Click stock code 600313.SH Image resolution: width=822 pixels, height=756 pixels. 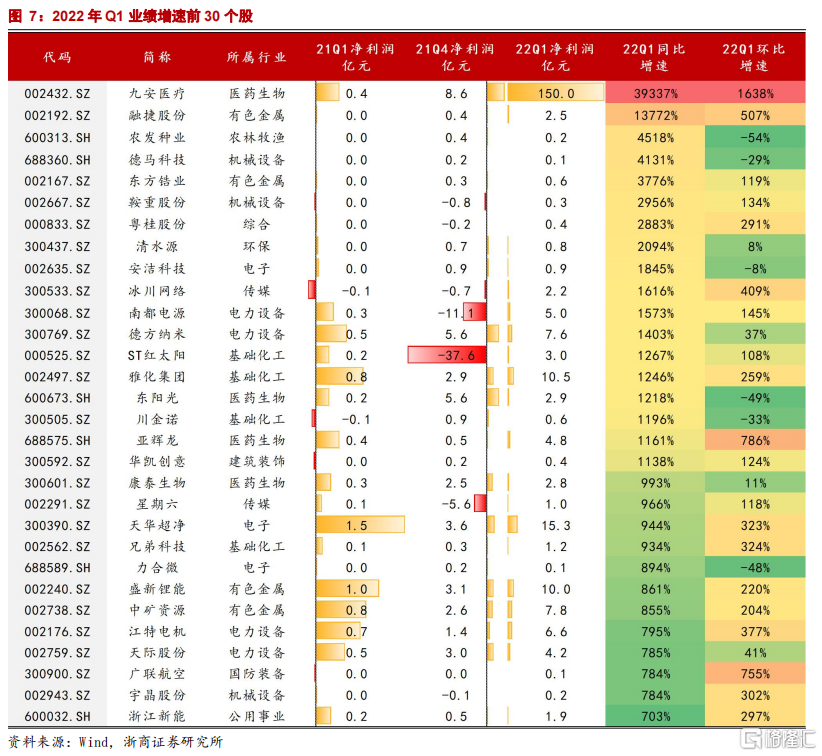point(57,138)
